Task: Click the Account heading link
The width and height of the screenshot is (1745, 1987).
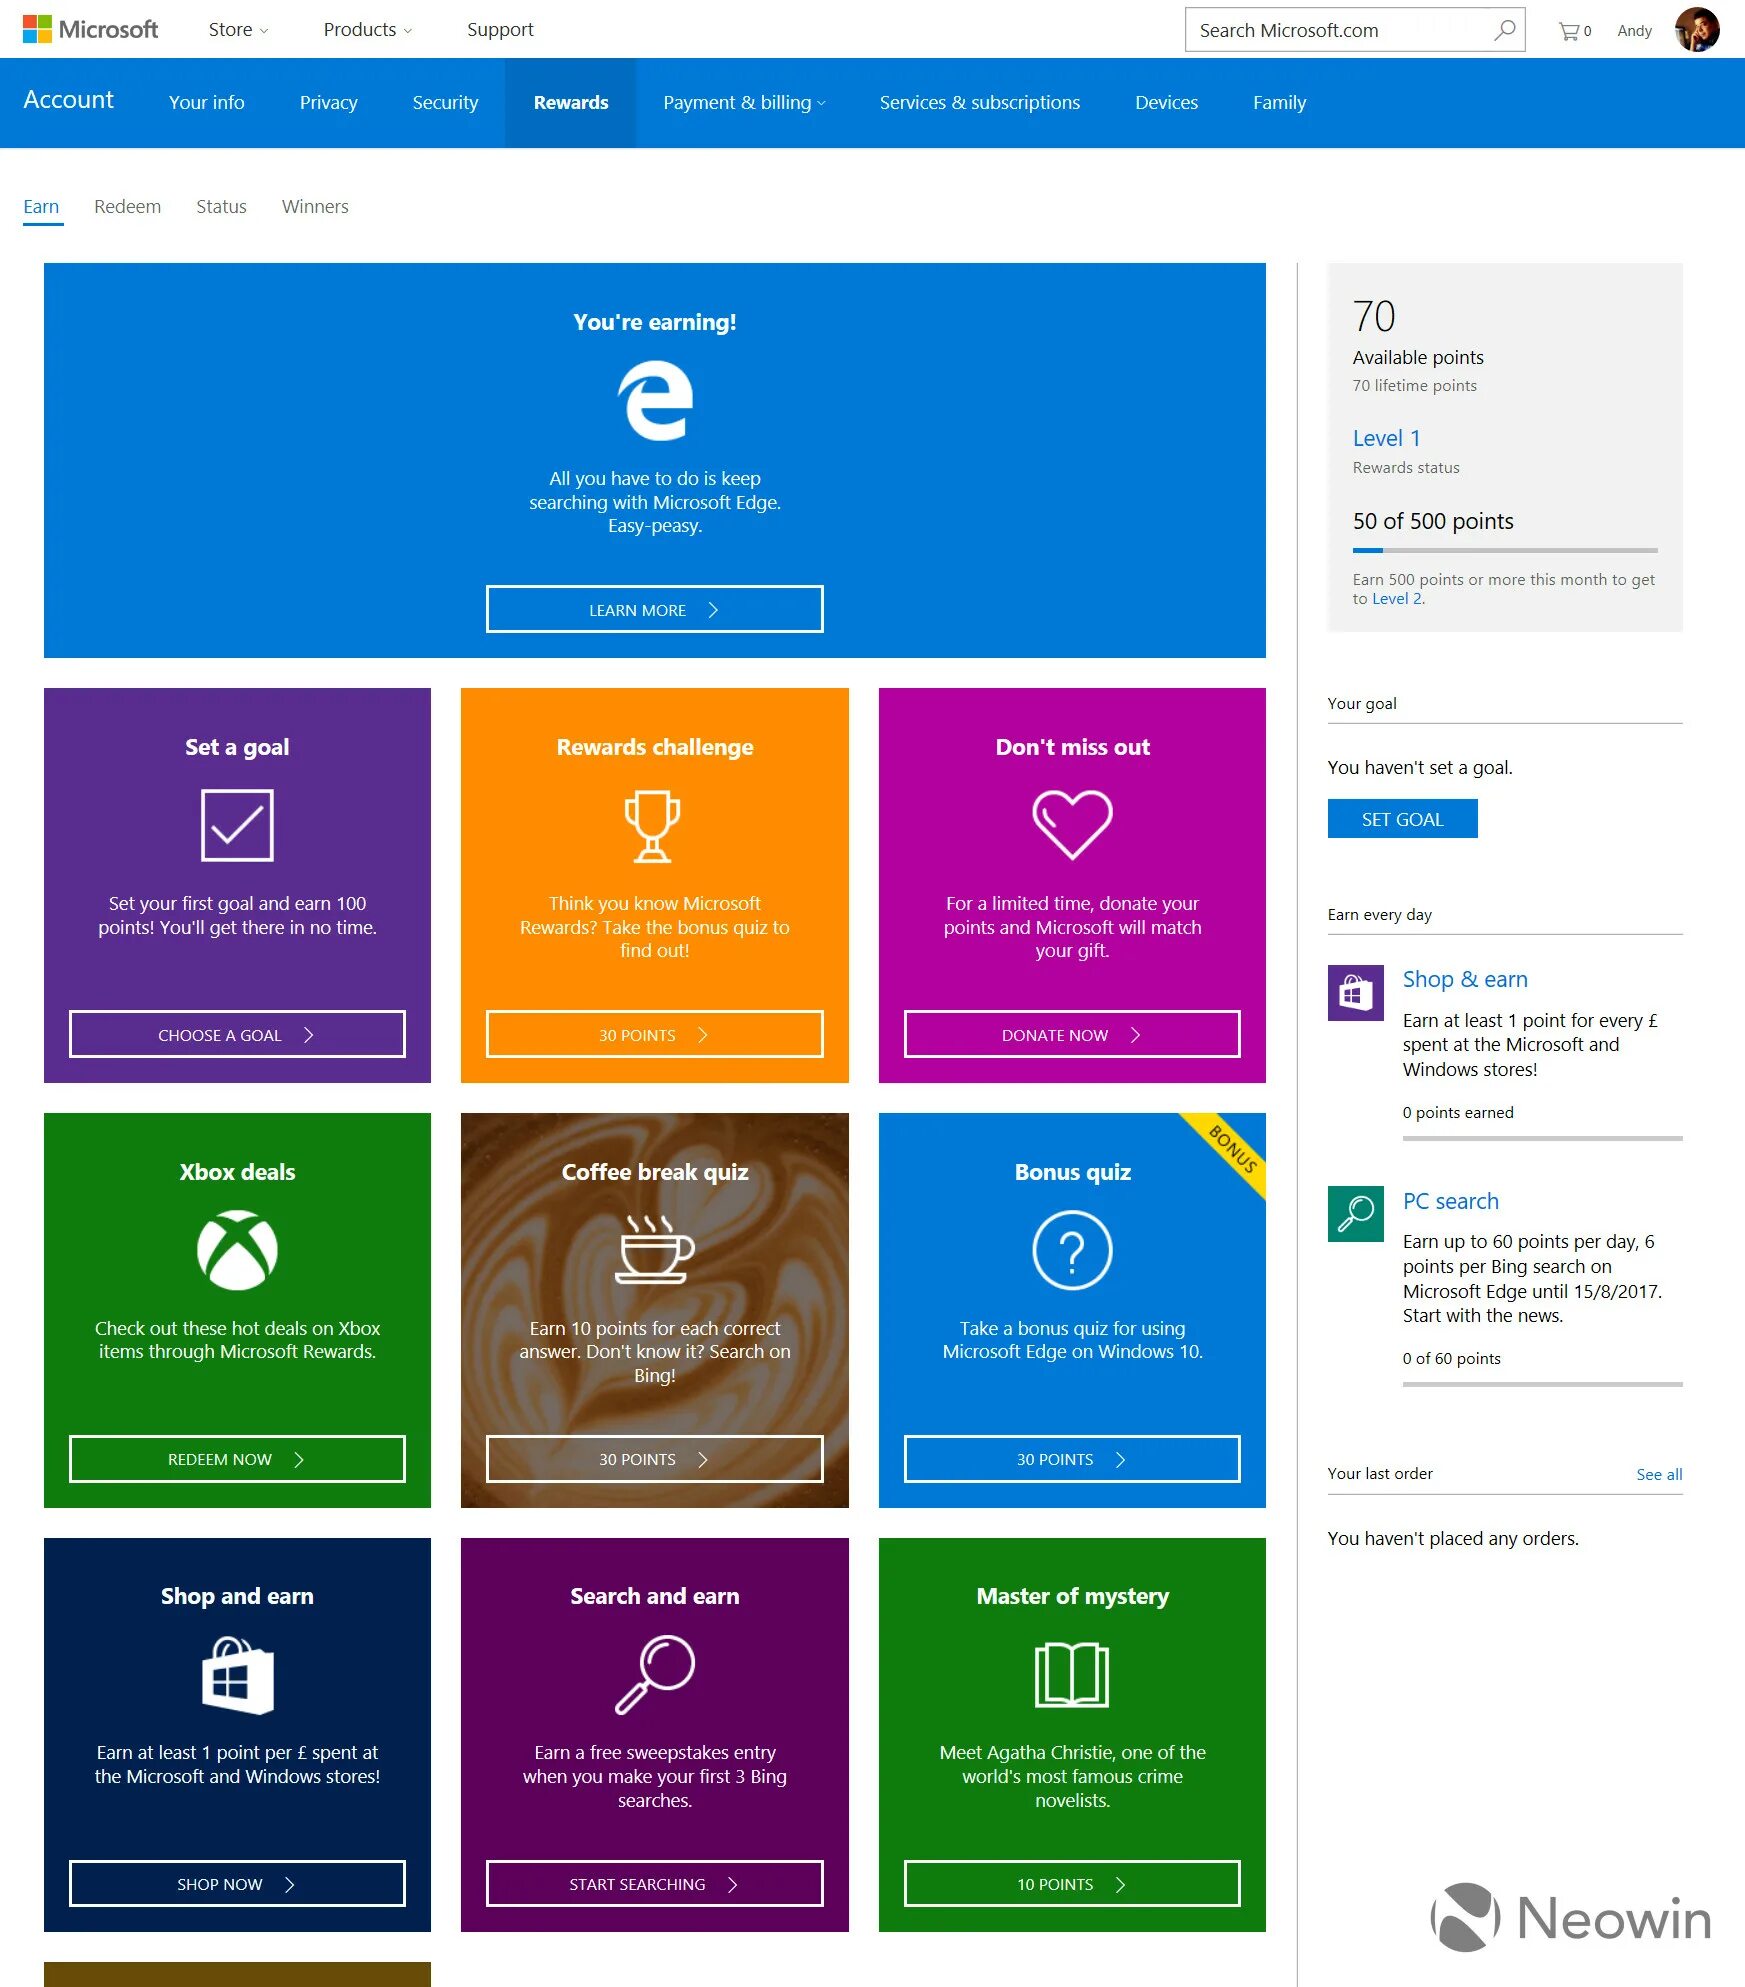Action: tap(69, 100)
